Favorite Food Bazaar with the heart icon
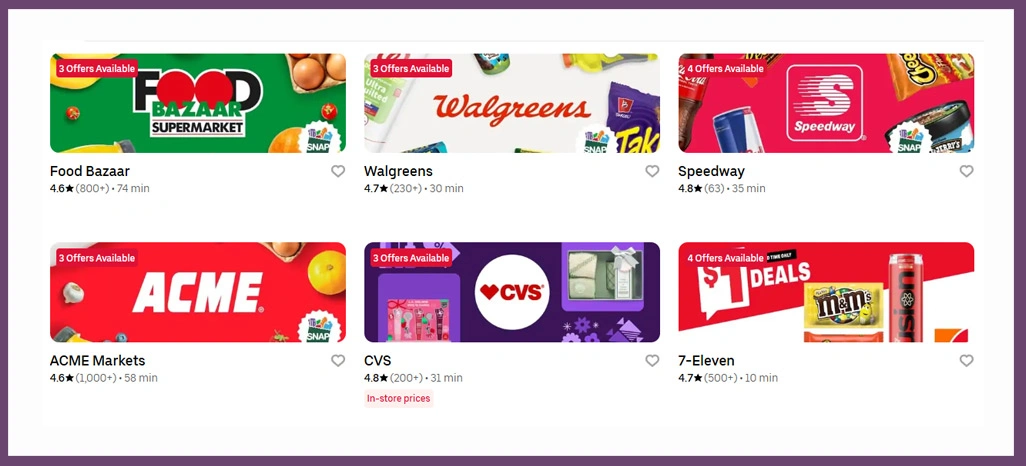 338,171
